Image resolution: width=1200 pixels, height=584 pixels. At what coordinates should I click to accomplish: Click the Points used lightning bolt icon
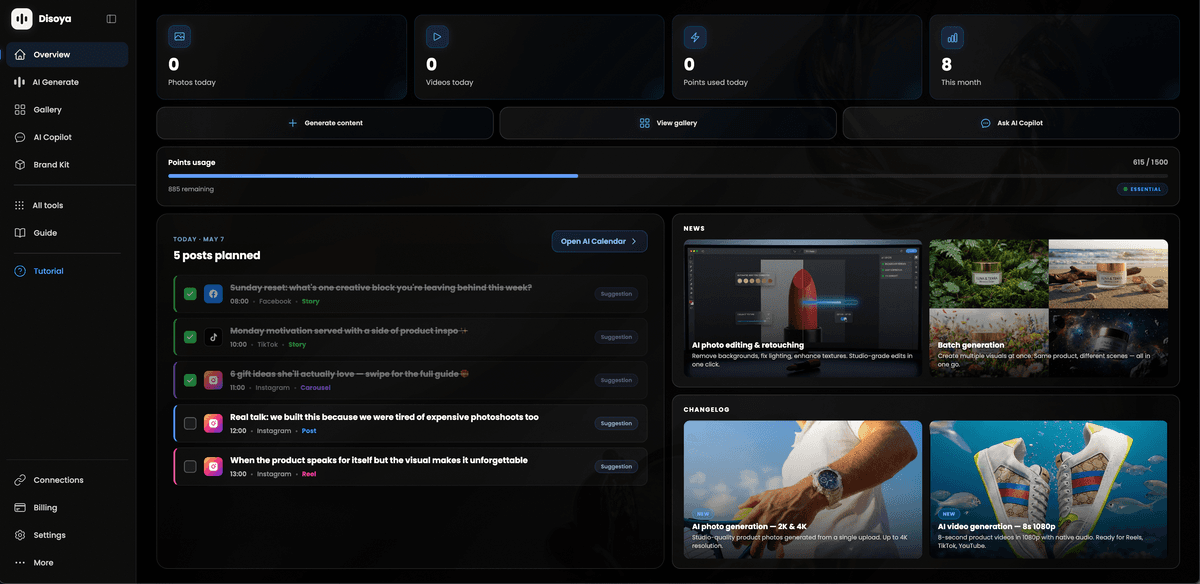(695, 37)
